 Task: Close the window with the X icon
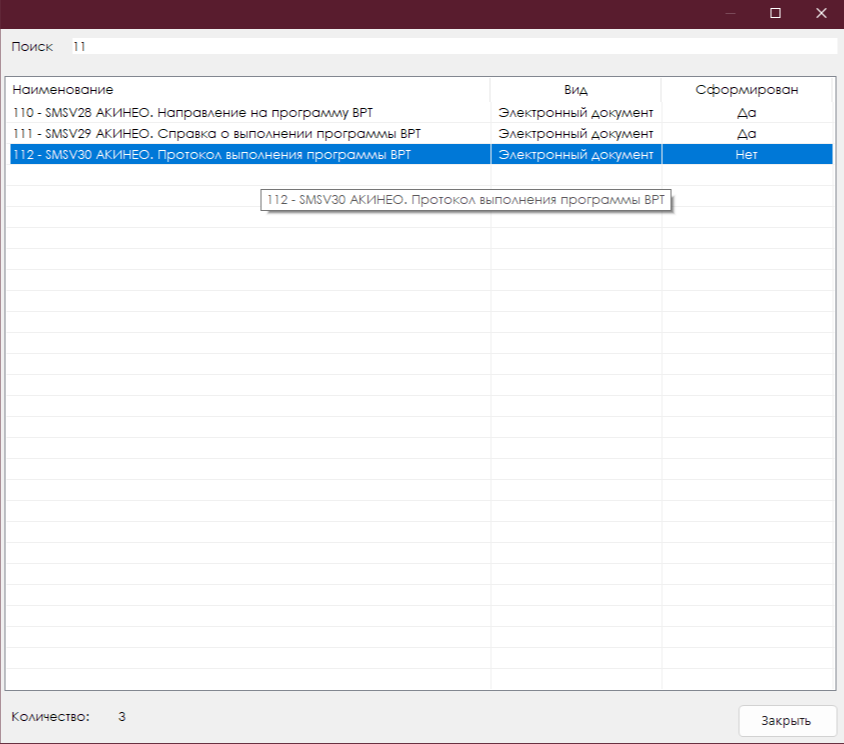coord(821,13)
